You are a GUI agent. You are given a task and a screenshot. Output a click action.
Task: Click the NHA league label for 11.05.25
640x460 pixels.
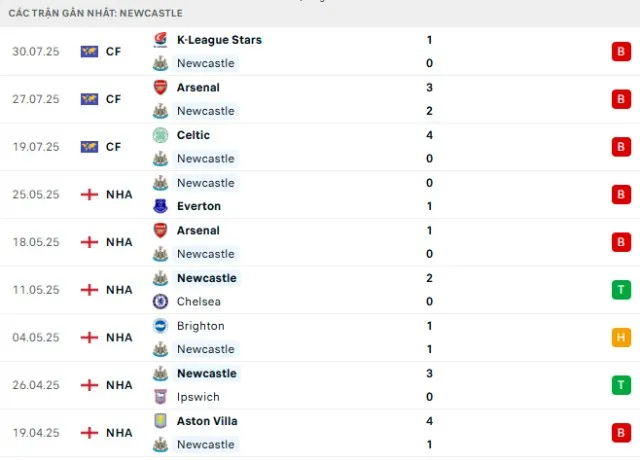point(119,290)
